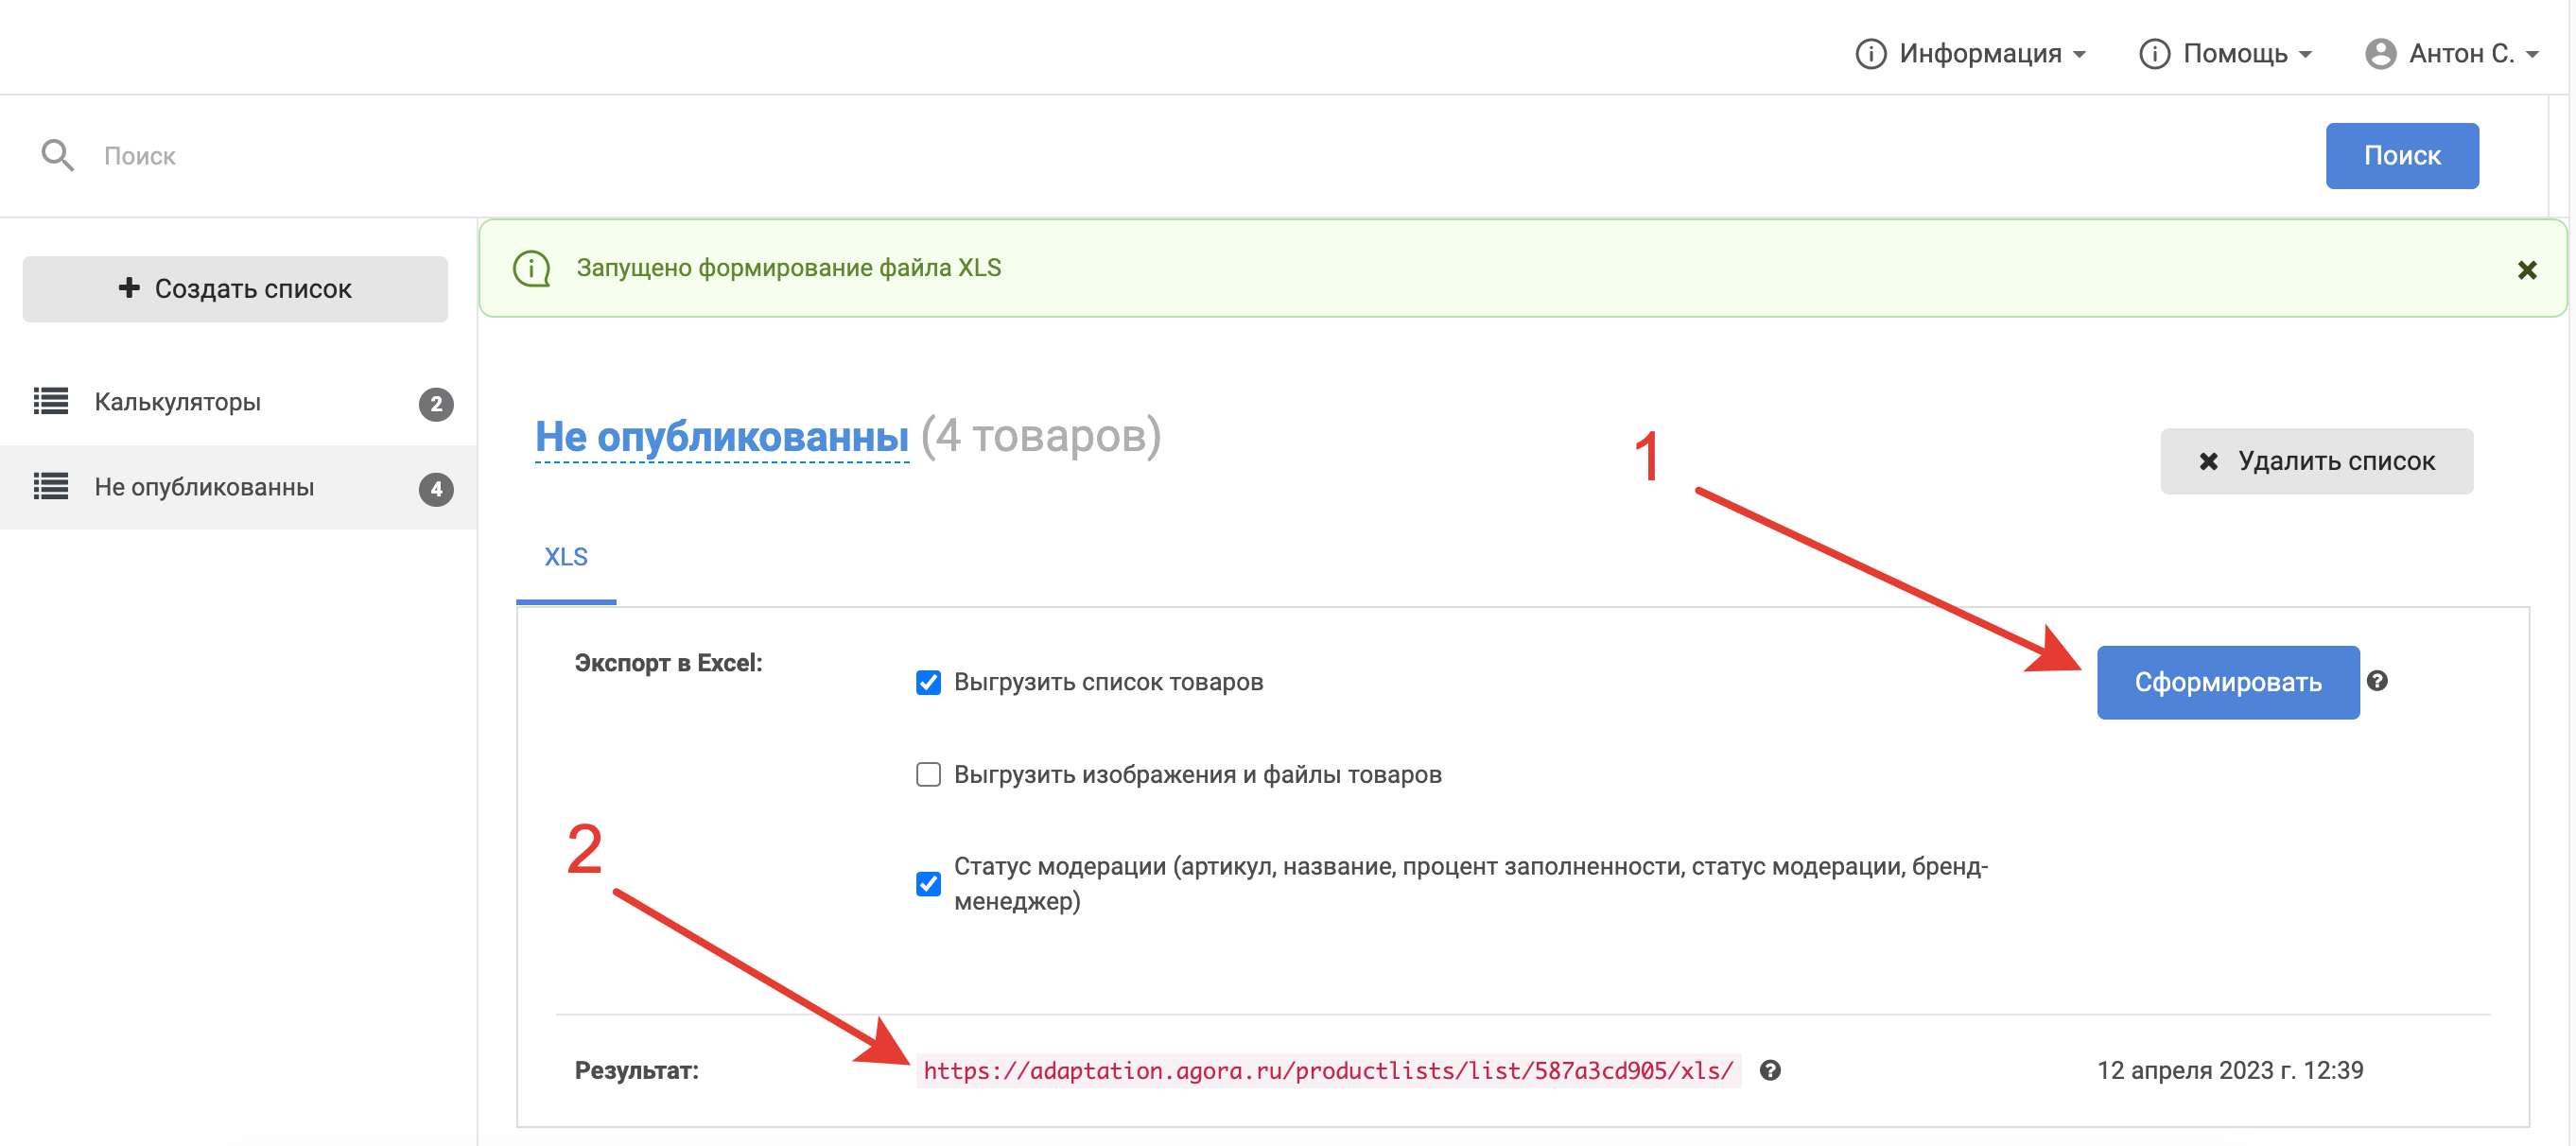This screenshot has width=2576, height=1146.
Task: Click Создать список button
Action: (235, 289)
